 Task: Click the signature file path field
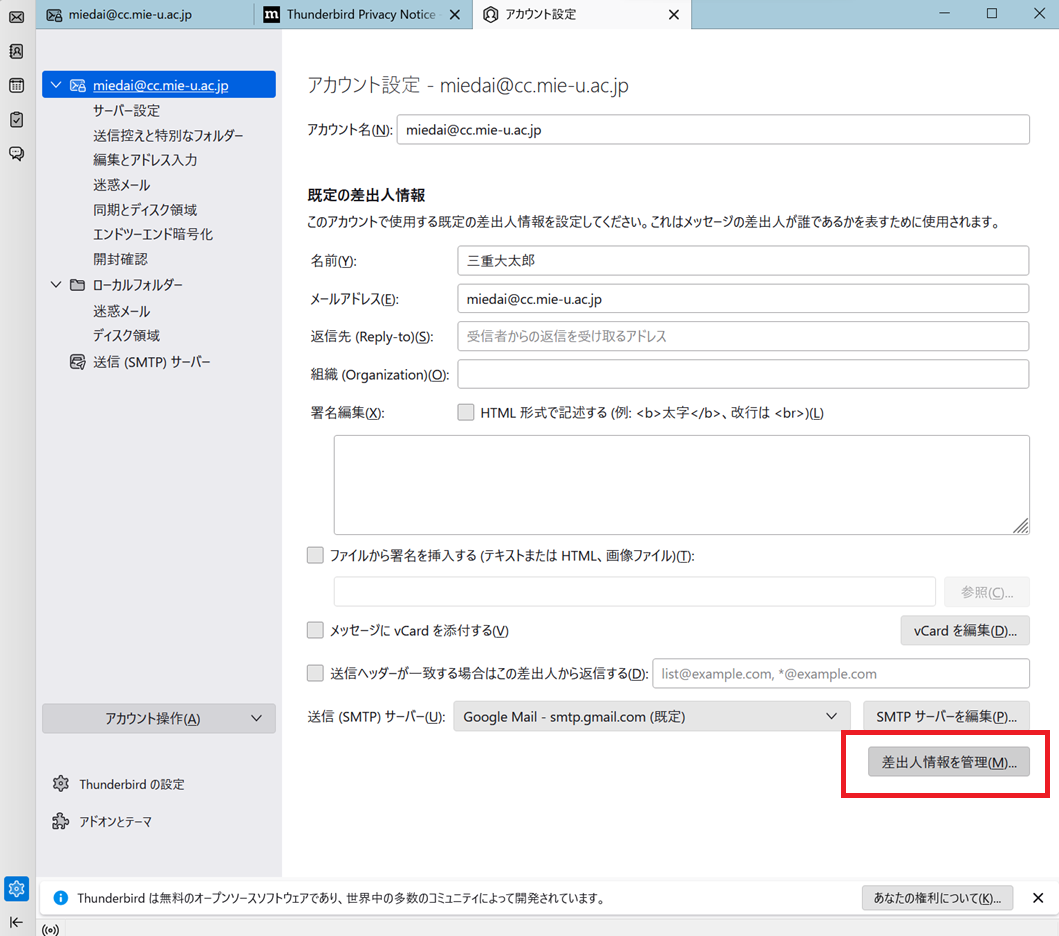click(634, 592)
